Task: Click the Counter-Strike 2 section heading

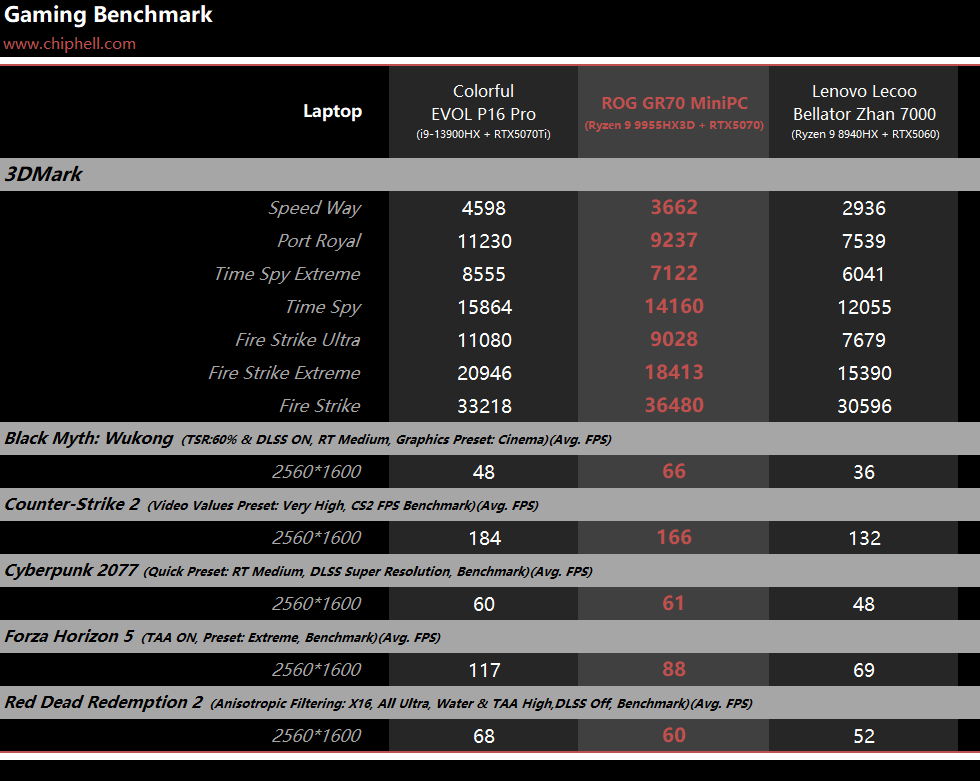Action: tap(72, 504)
